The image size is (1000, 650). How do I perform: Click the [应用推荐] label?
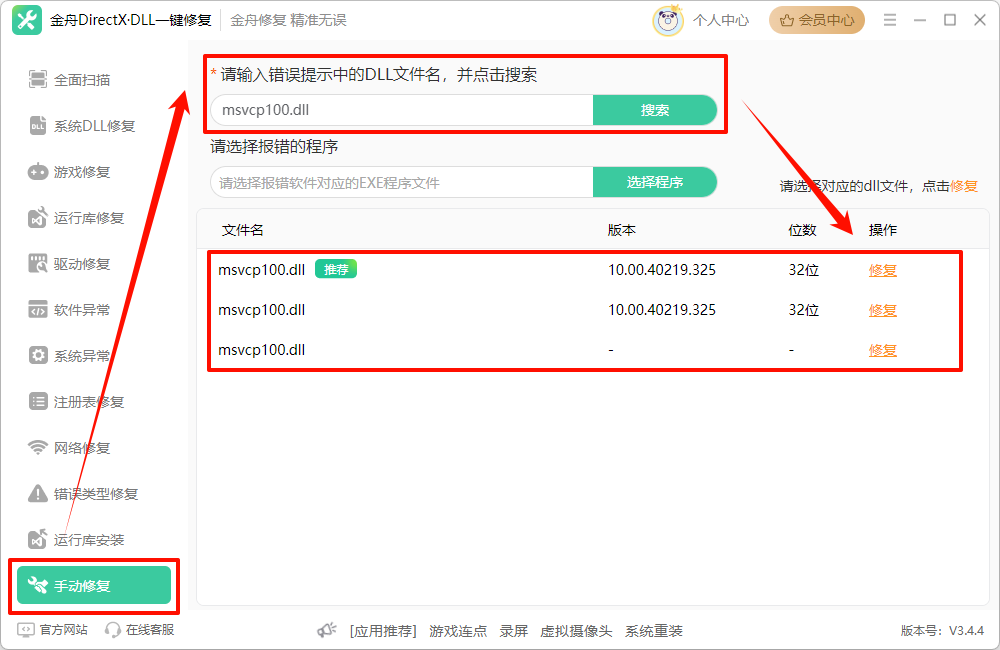(x=383, y=631)
